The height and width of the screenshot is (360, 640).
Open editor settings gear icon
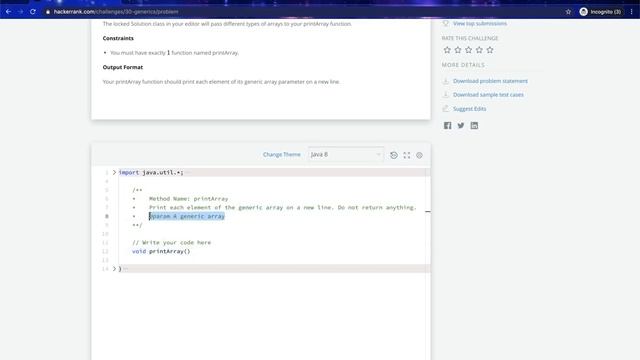419,155
